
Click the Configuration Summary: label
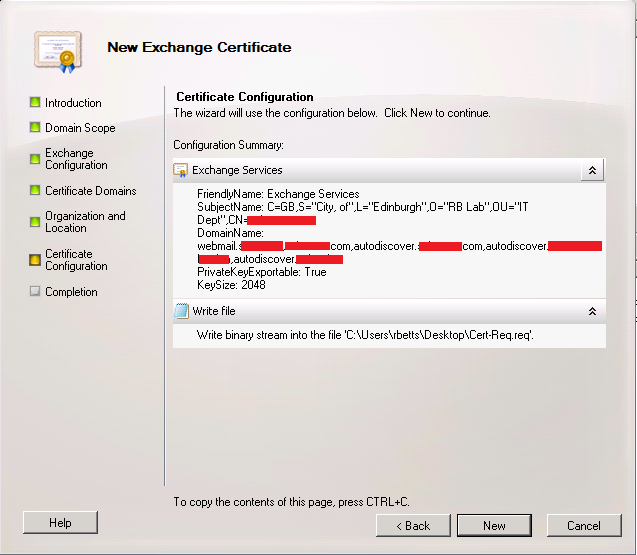(228, 145)
